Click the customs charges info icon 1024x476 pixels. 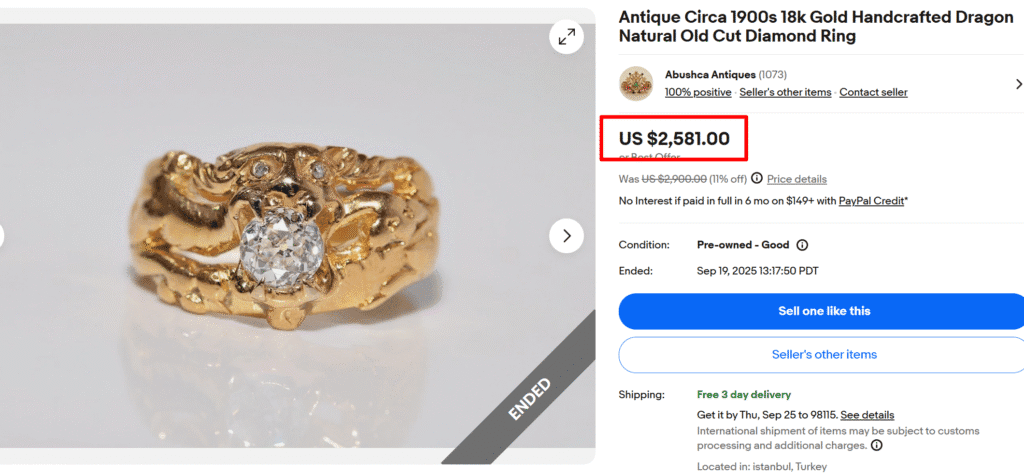click(x=877, y=445)
